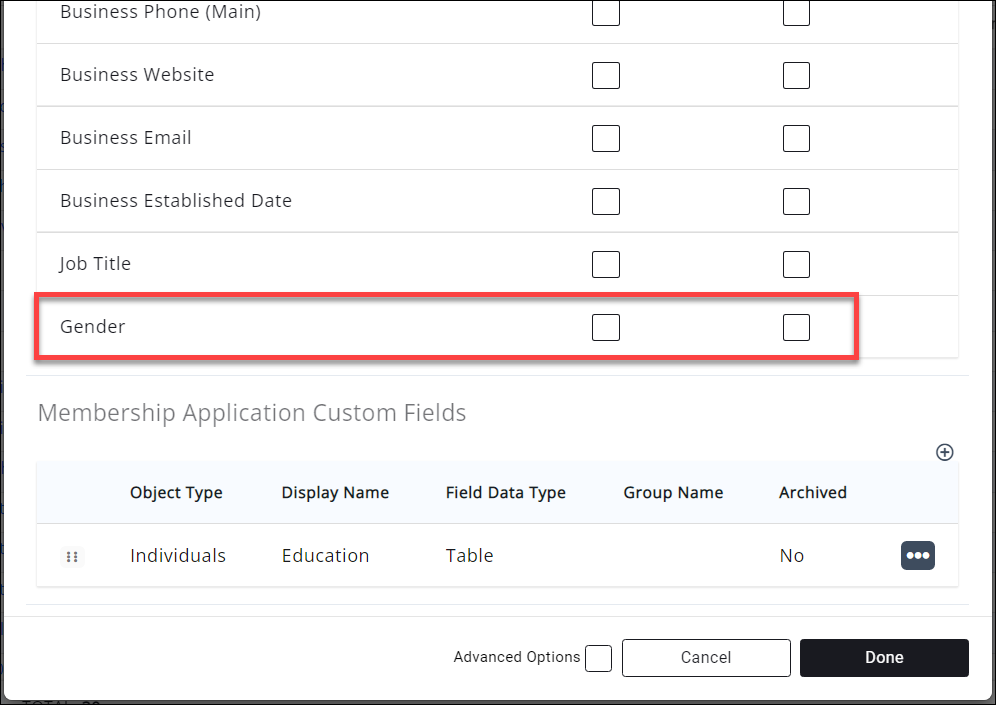Enable the second checkbox for Business Email
Image resolution: width=996 pixels, height=705 pixels.
796,138
